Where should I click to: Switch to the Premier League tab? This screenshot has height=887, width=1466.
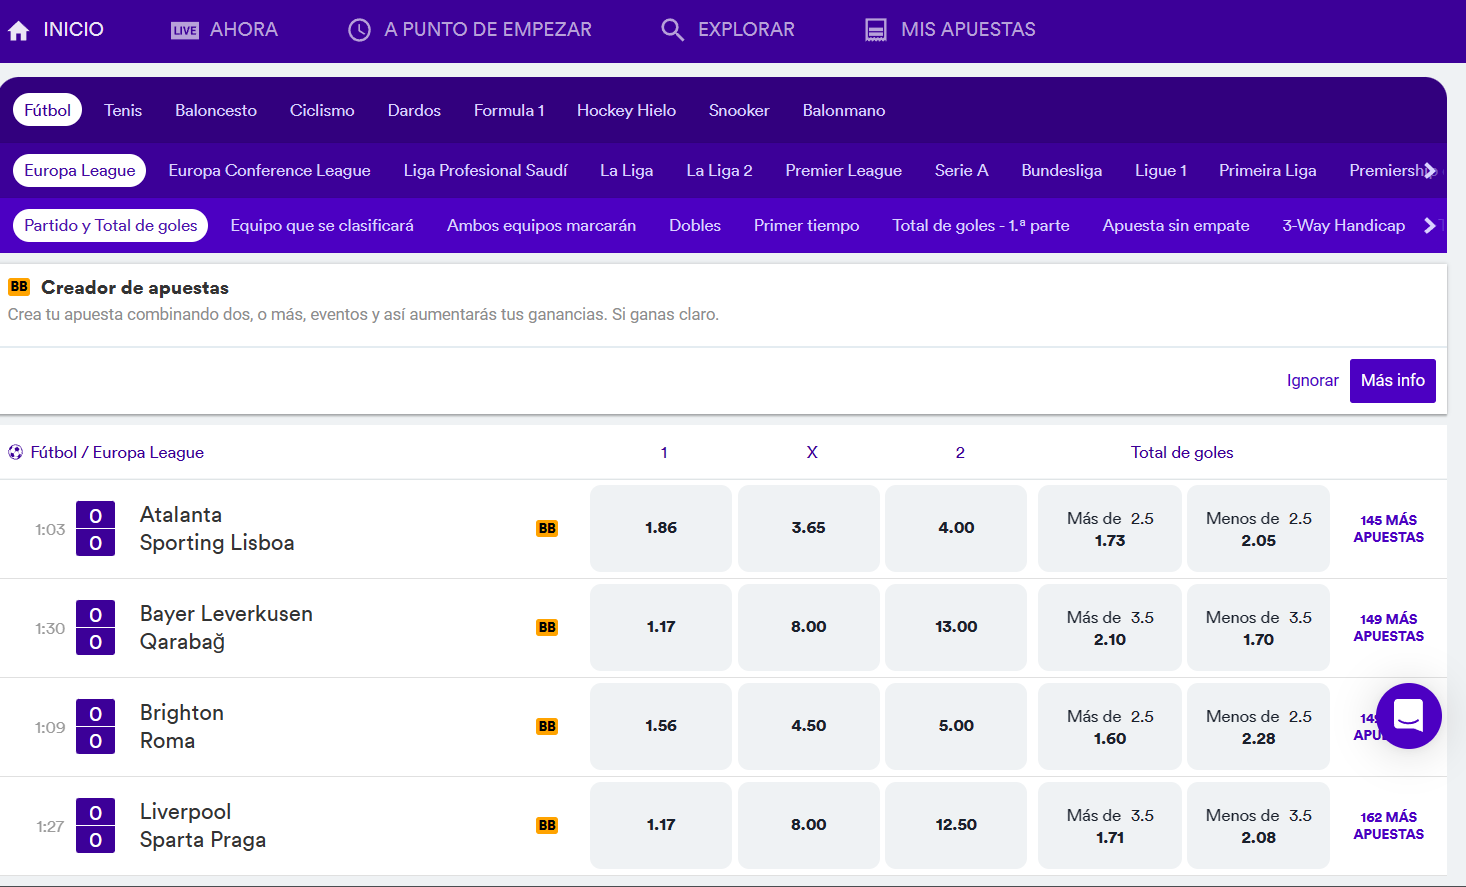point(843,171)
